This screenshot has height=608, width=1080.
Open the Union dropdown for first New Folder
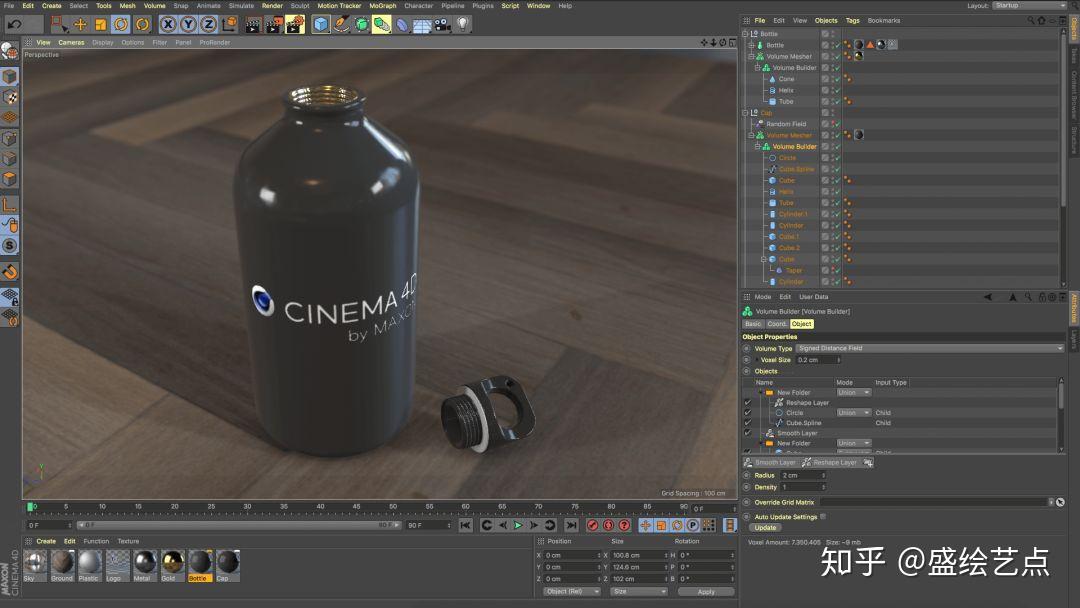(x=853, y=392)
